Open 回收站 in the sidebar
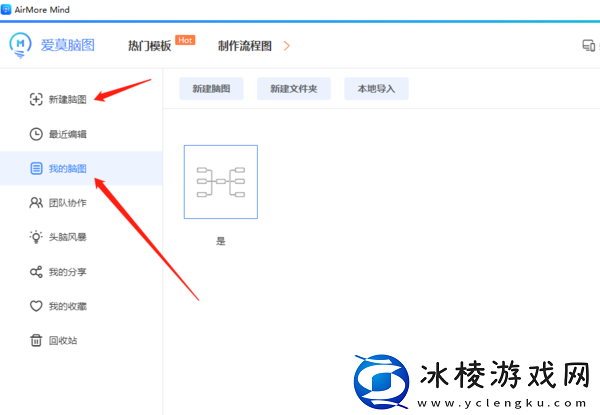This screenshot has width=600, height=415. click(x=63, y=341)
